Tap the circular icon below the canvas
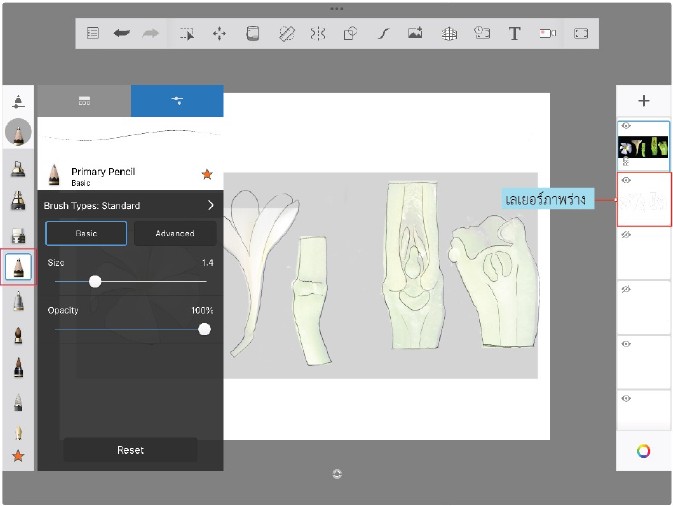The image size is (673, 506). point(337,473)
